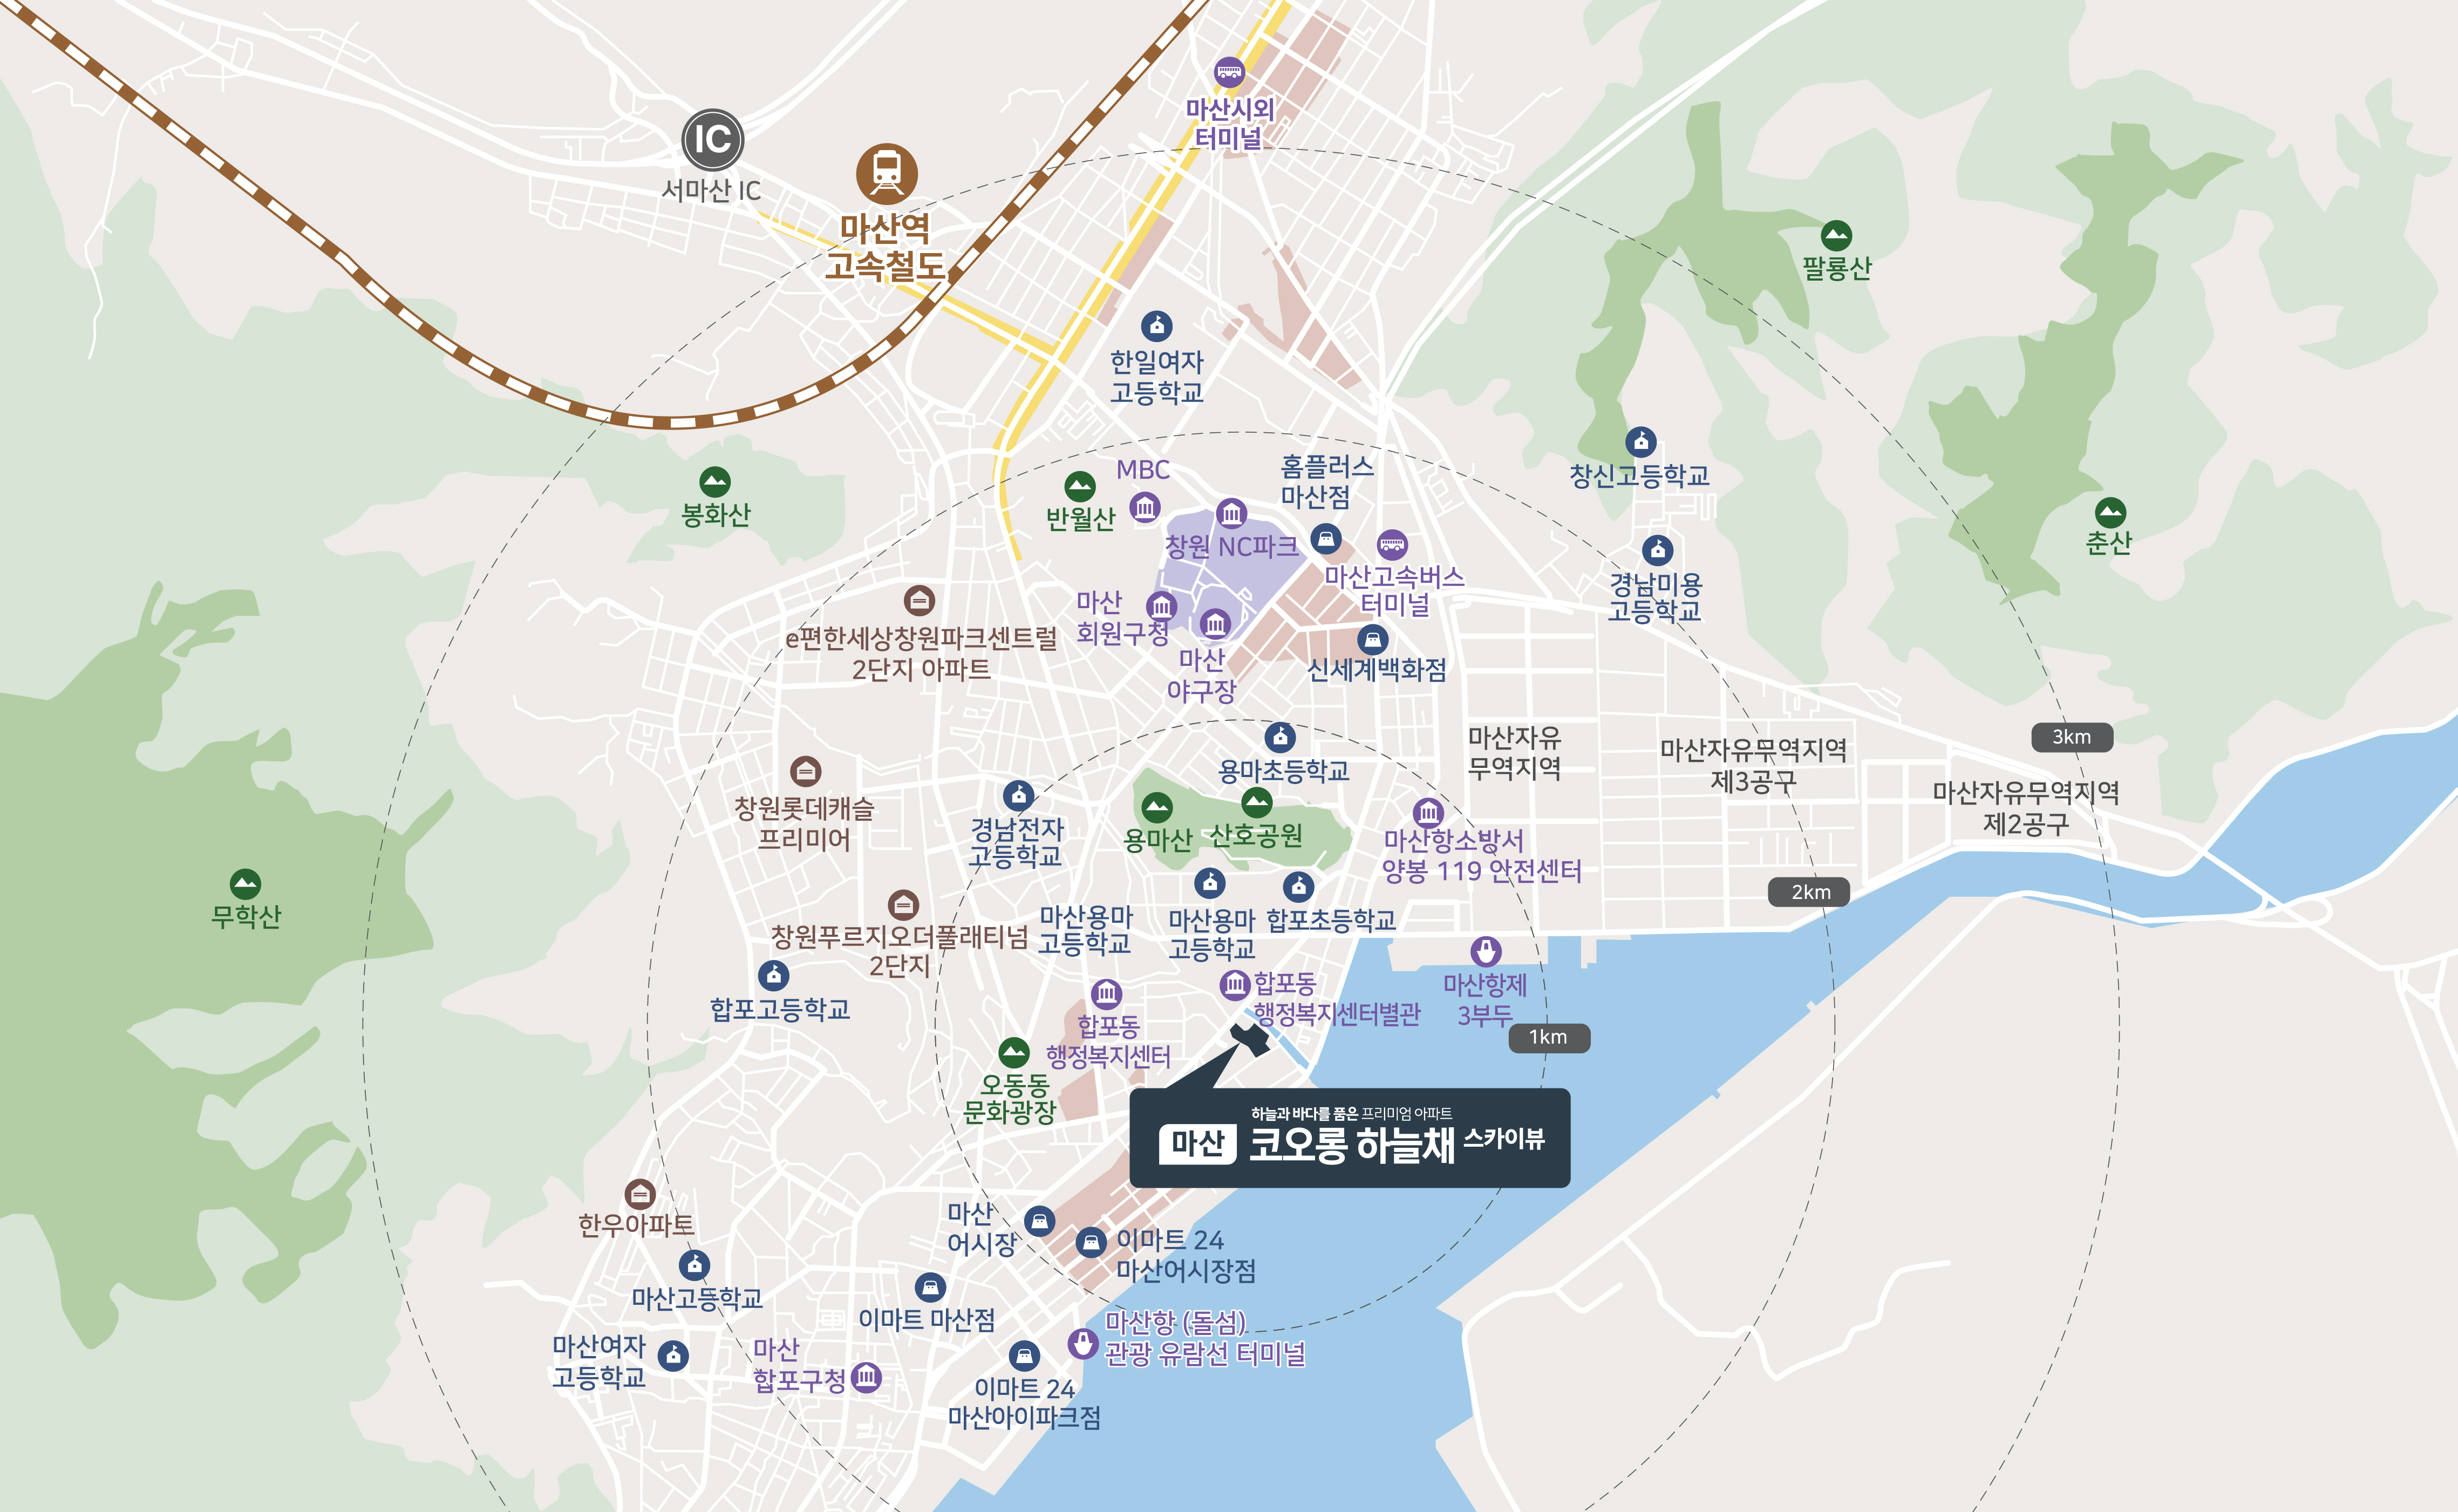Screen dimensions: 2458x1512
Task: Click the 창원롯데캐슬 프리미어 apartment icon
Action: [806, 771]
